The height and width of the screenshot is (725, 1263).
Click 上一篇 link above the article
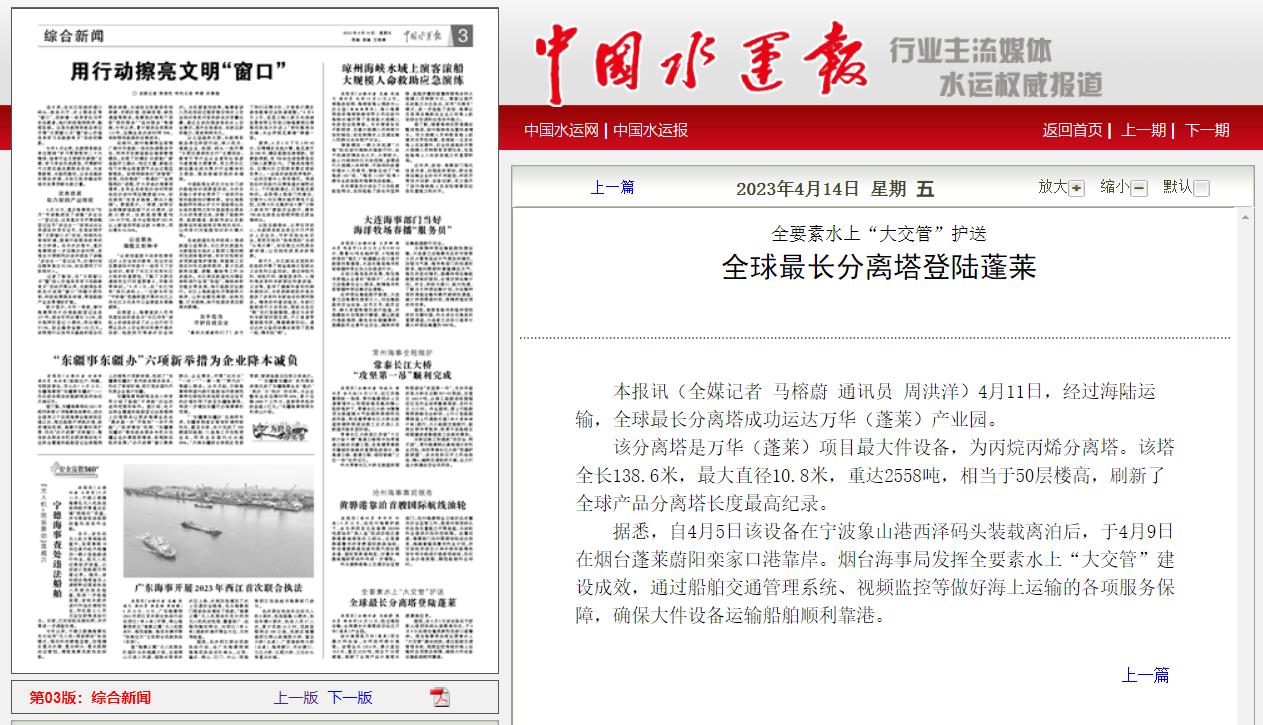612,187
